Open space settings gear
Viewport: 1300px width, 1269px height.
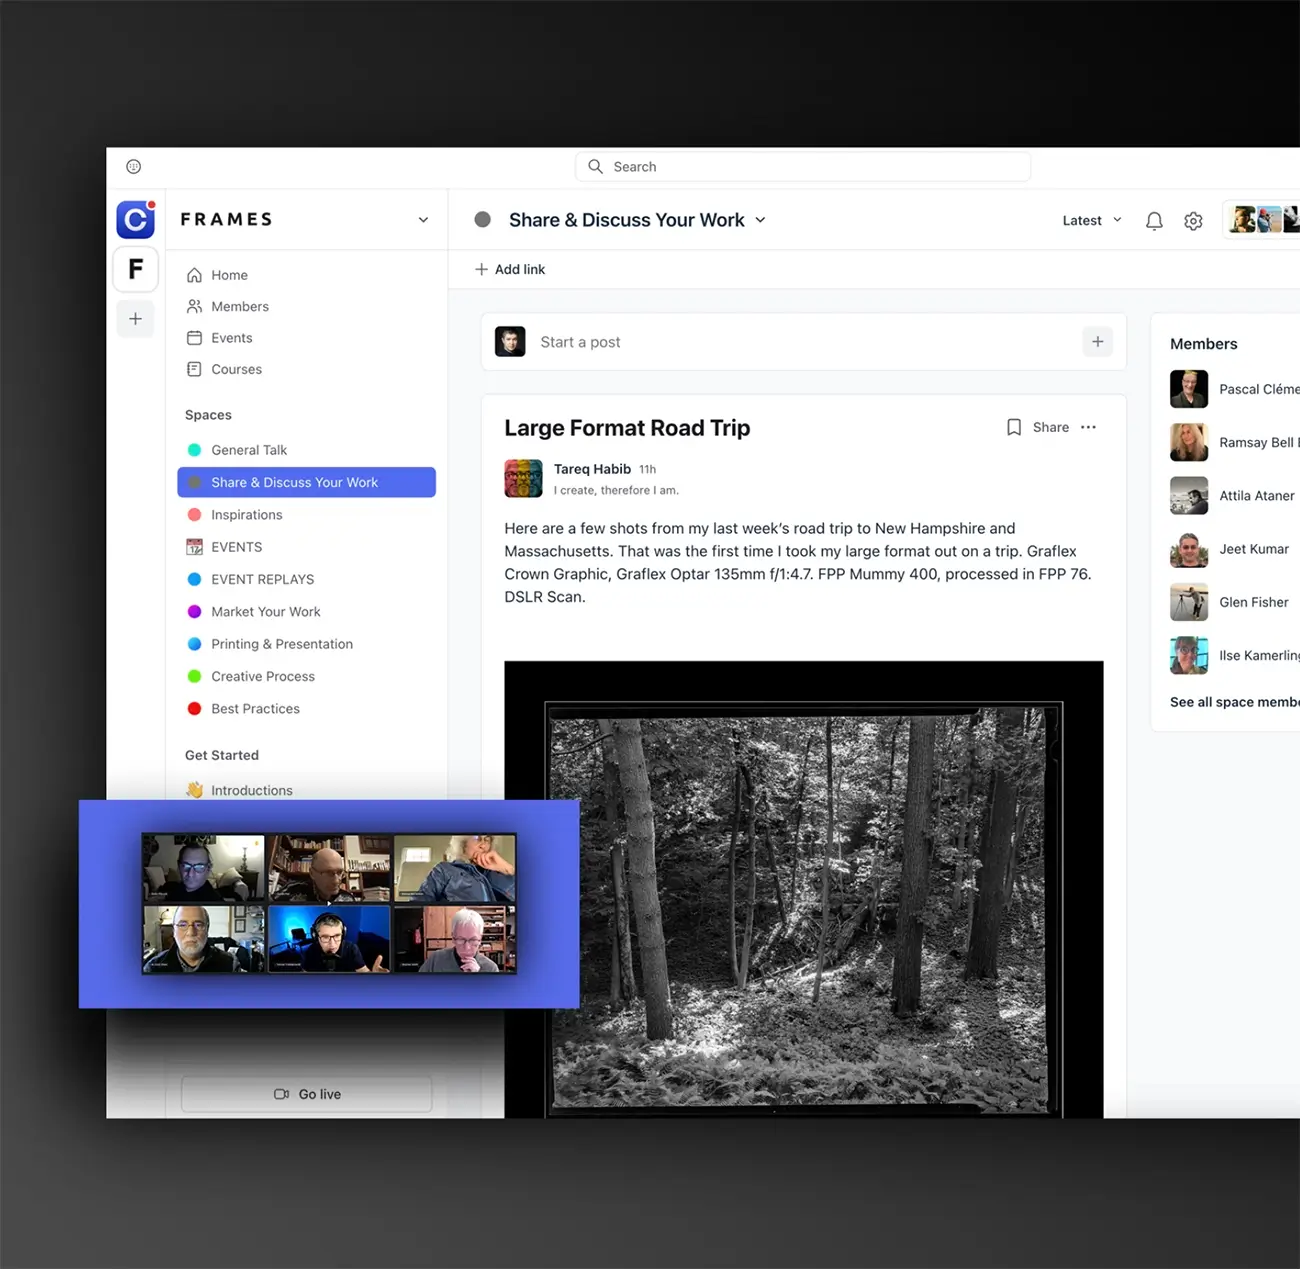(x=1193, y=221)
